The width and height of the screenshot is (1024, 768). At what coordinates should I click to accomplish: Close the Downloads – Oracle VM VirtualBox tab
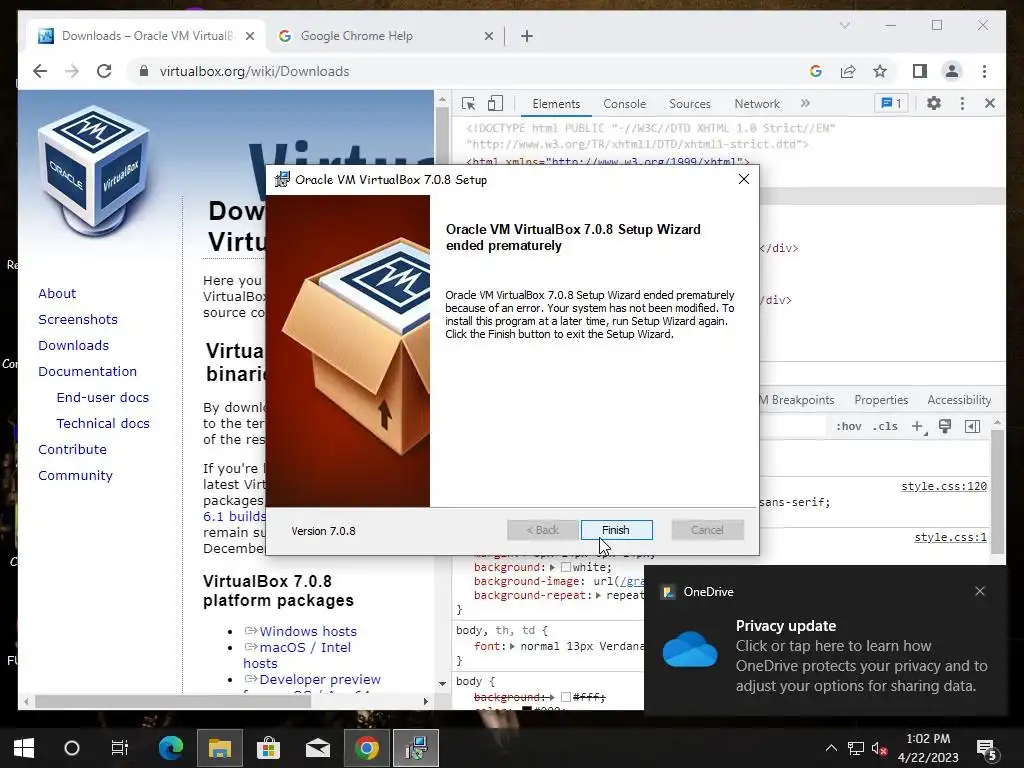point(249,36)
